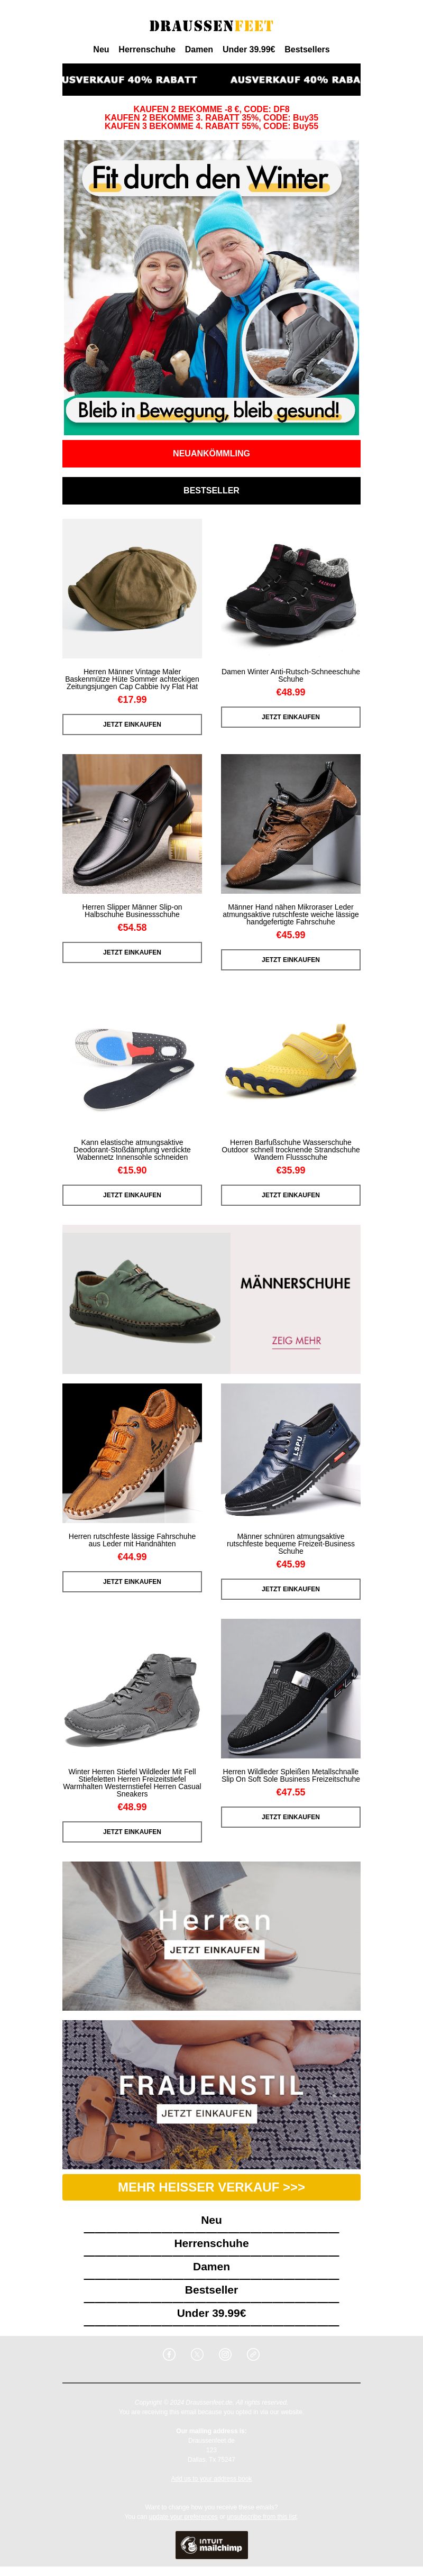Open the Damen link in bottom list
Image resolution: width=423 pixels, height=2576 pixels.
[211, 2266]
